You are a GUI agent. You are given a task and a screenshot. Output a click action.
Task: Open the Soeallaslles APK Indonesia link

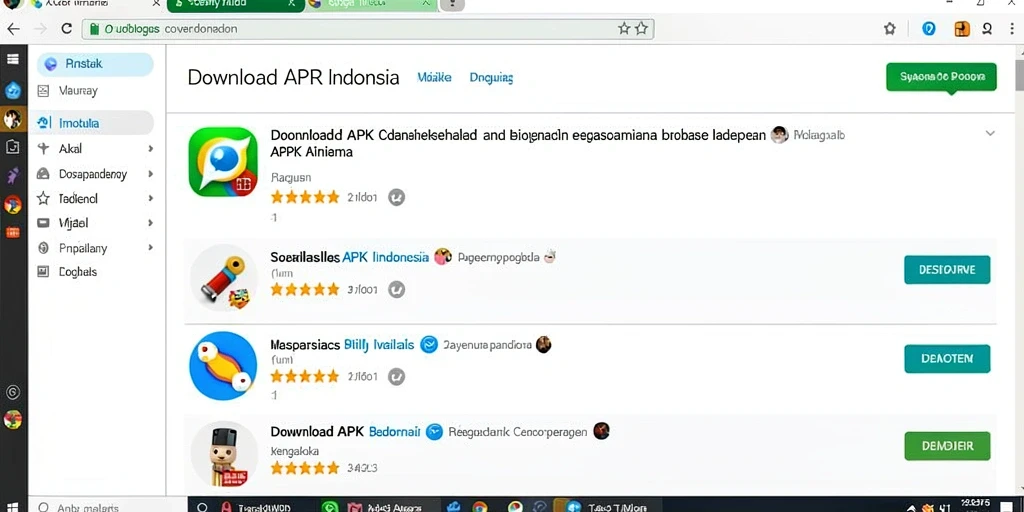click(x=349, y=257)
